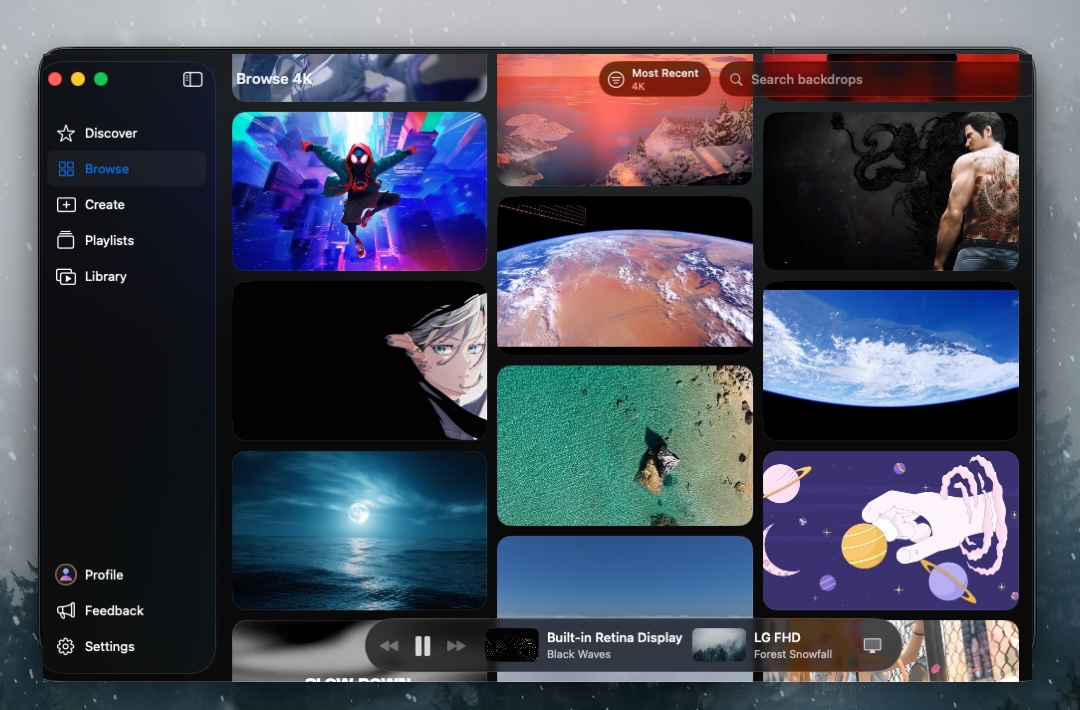The width and height of the screenshot is (1080, 710).
Task: Open the Feedback label
Action: click(114, 610)
